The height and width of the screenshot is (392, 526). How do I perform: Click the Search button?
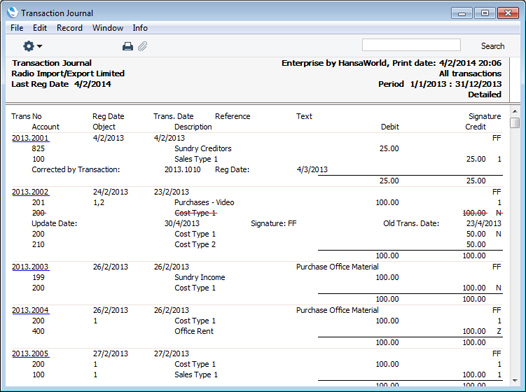pyautogui.click(x=492, y=46)
